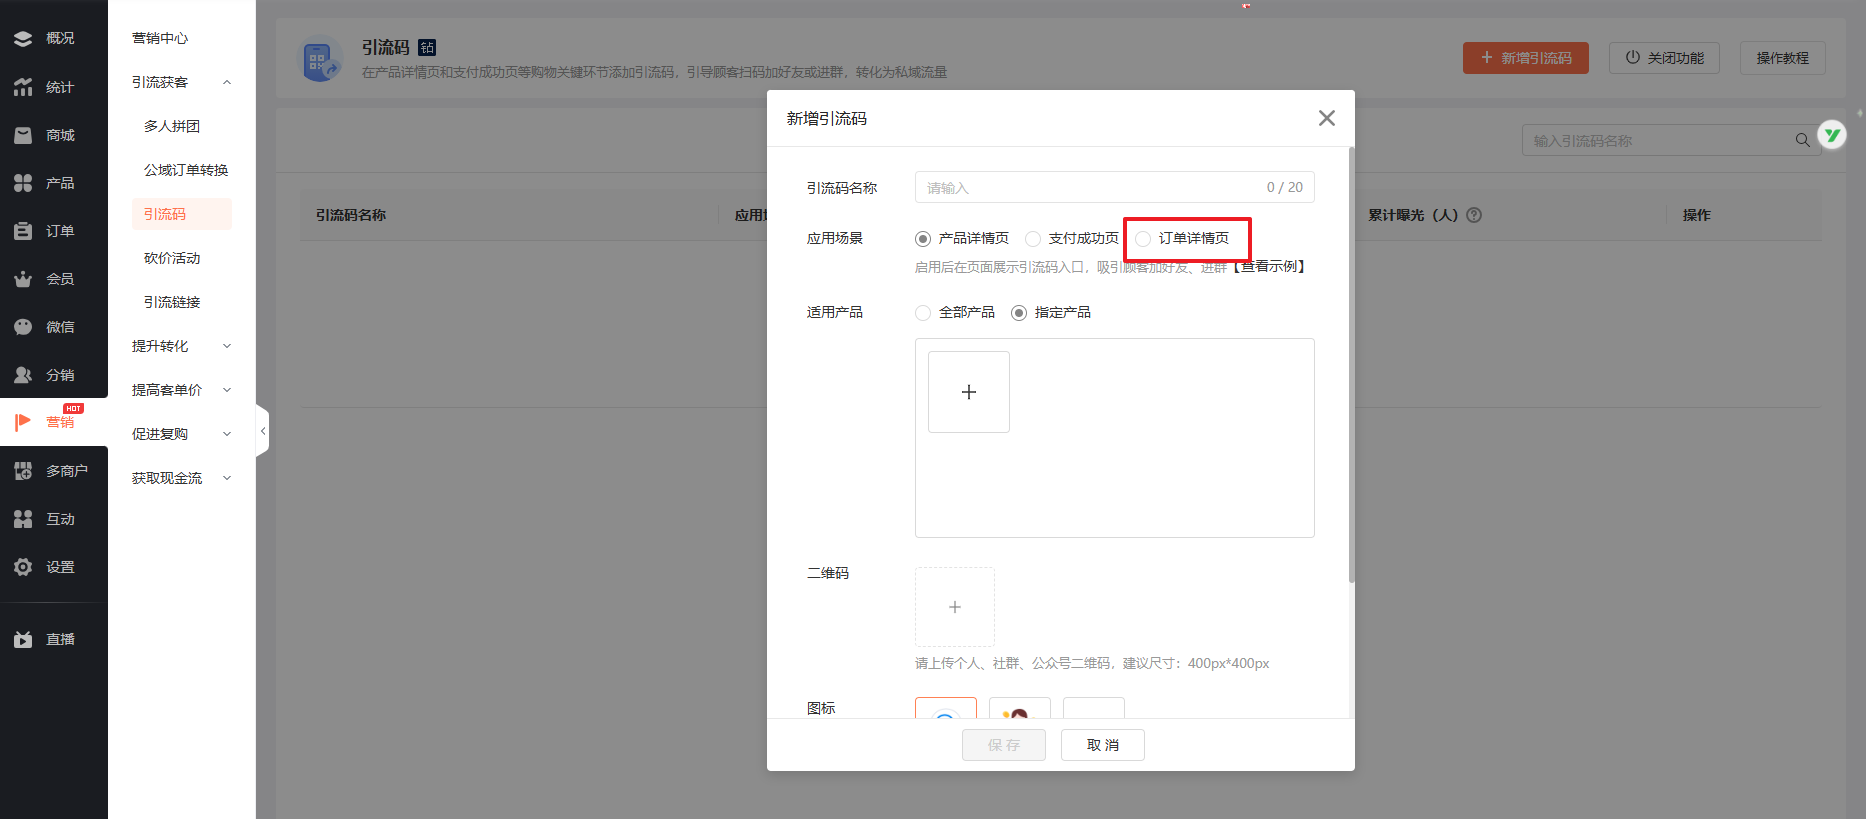The width and height of the screenshot is (1866, 819).
Task: Expand the 提升转化 menu section
Action: (x=227, y=346)
